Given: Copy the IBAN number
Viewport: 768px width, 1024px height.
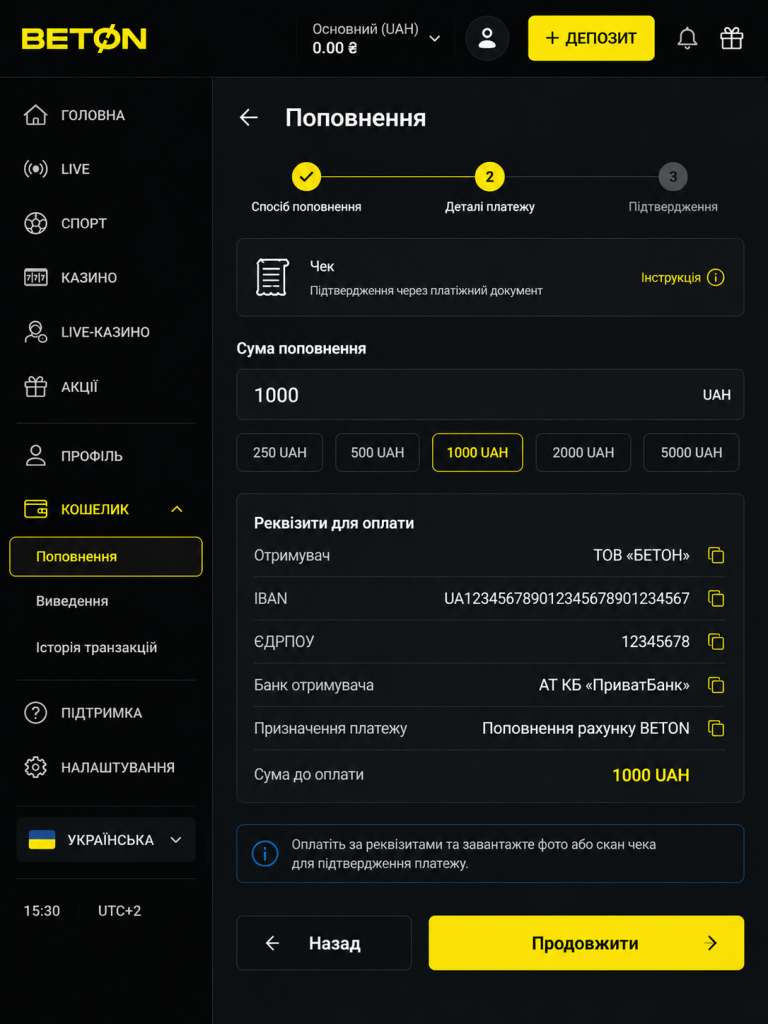Looking at the screenshot, I should [x=716, y=598].
